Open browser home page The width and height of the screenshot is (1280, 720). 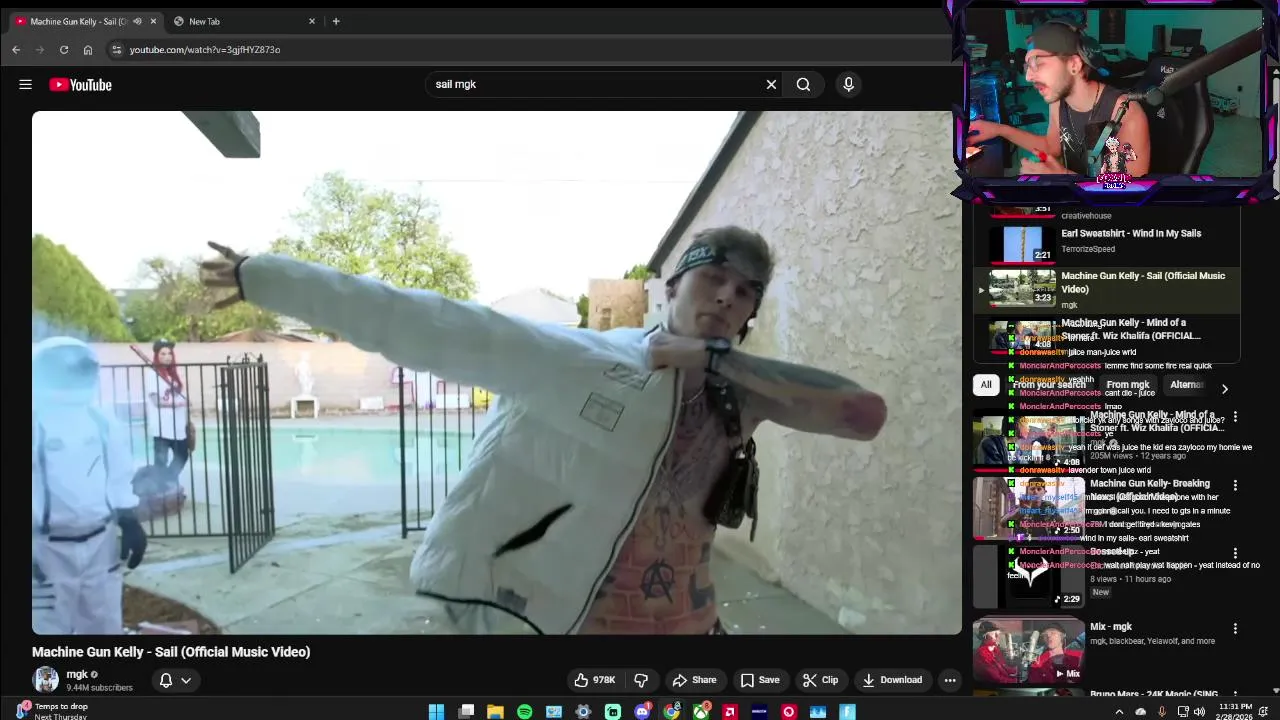click(88, 50)
